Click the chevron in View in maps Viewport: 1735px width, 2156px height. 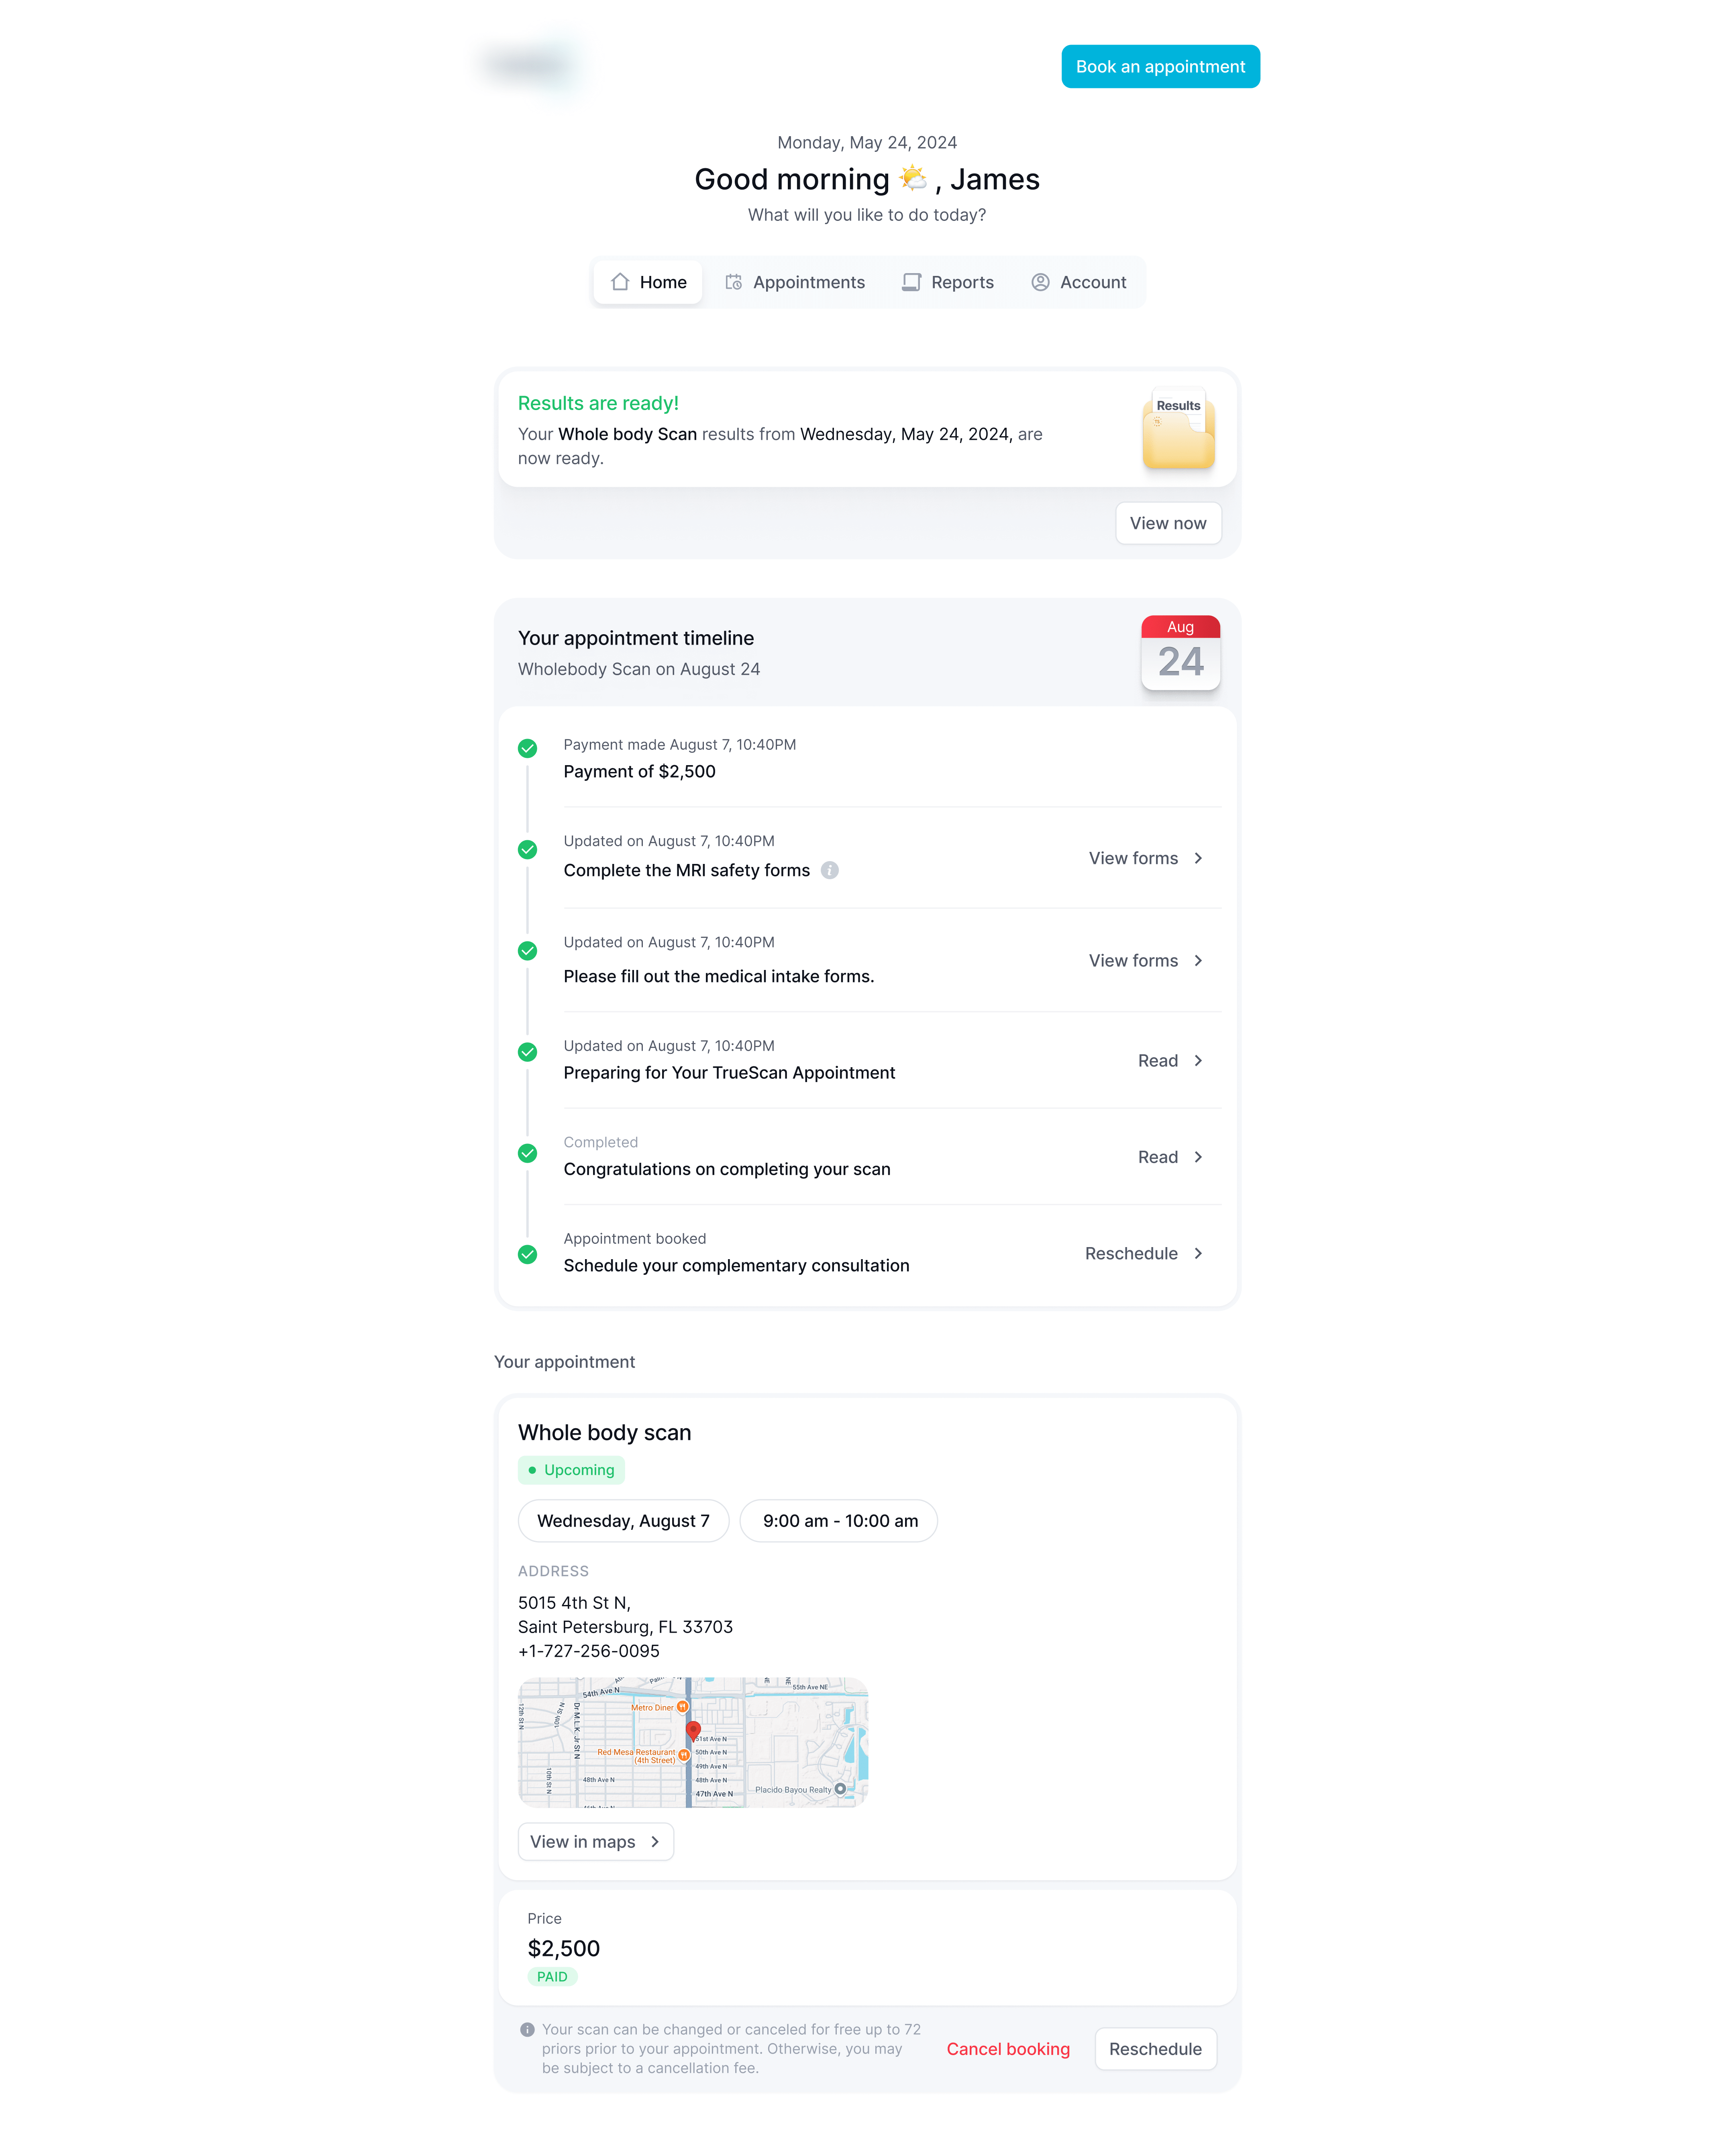655,1842
